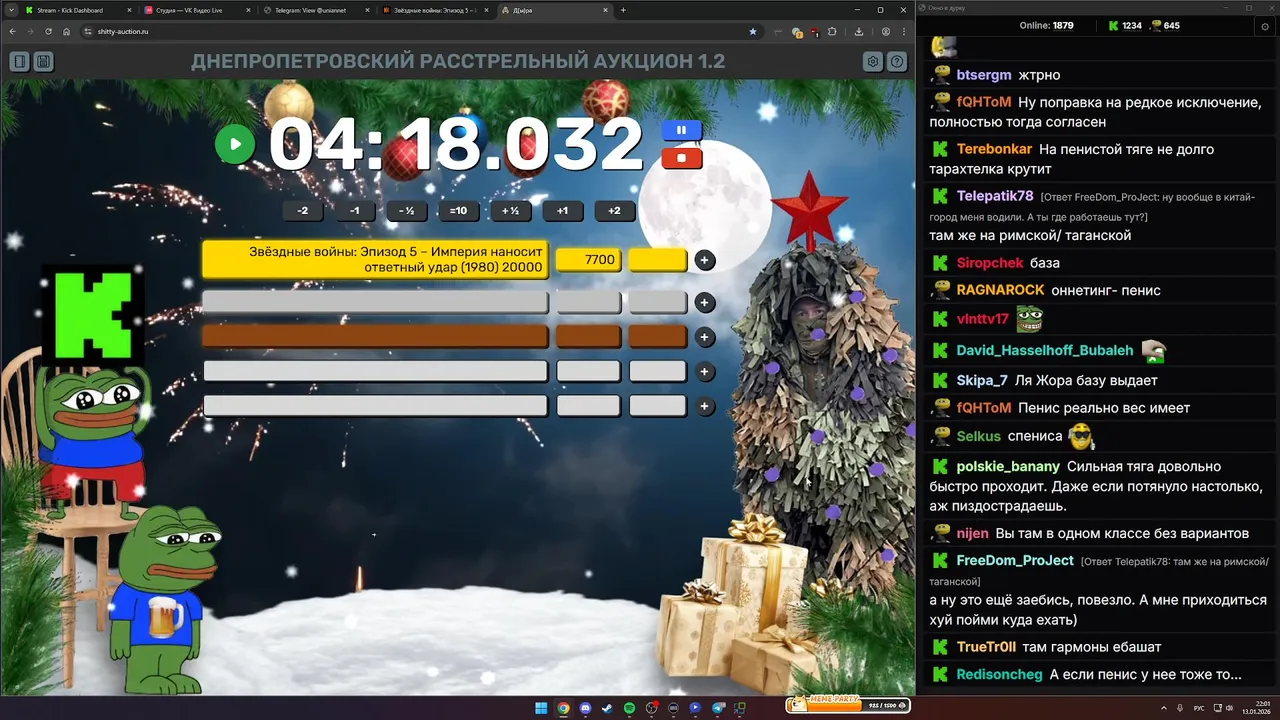Image resolution: width=1280 pixels, height=720 pixels.
Task: Add half a minute with +½ button
Action: [511, 211]
